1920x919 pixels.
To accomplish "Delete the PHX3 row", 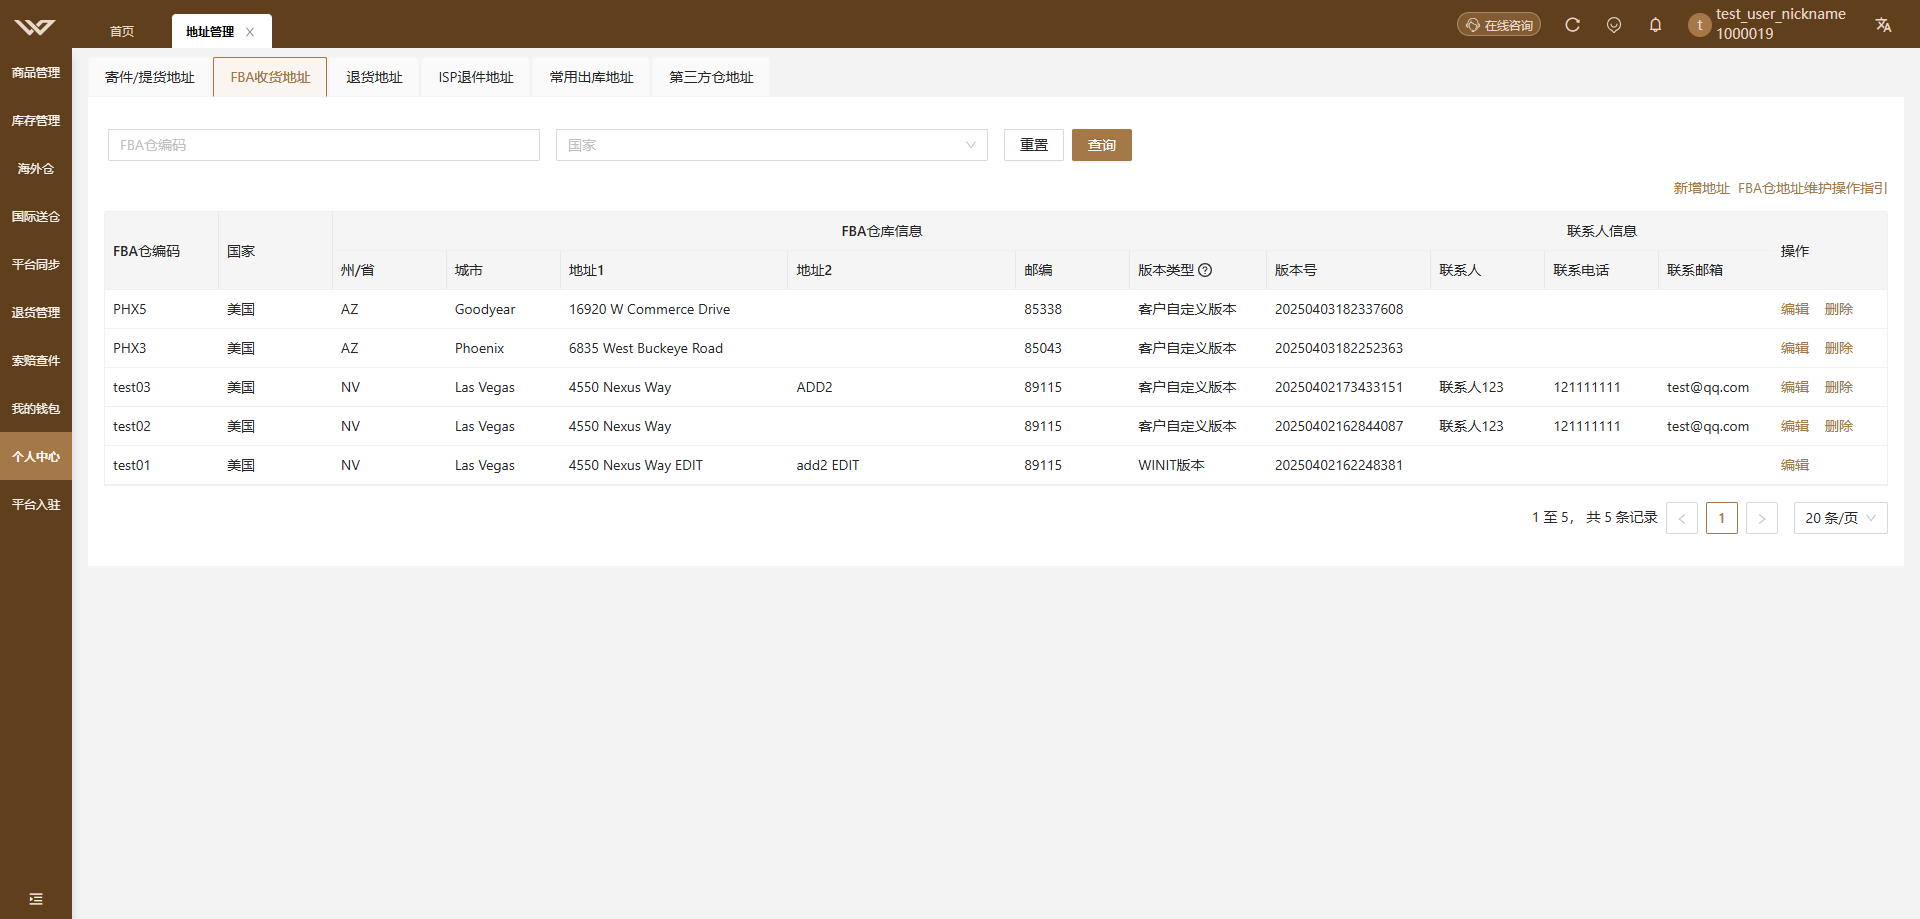I will pyautogui.click(x=1839, y=348).
